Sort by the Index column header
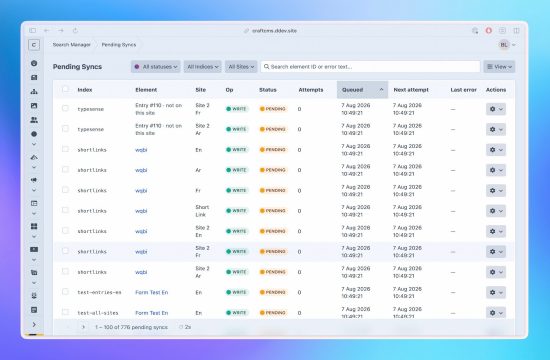Image resolution: width=550 pixels, height=360 pixels. click(85, 90)
